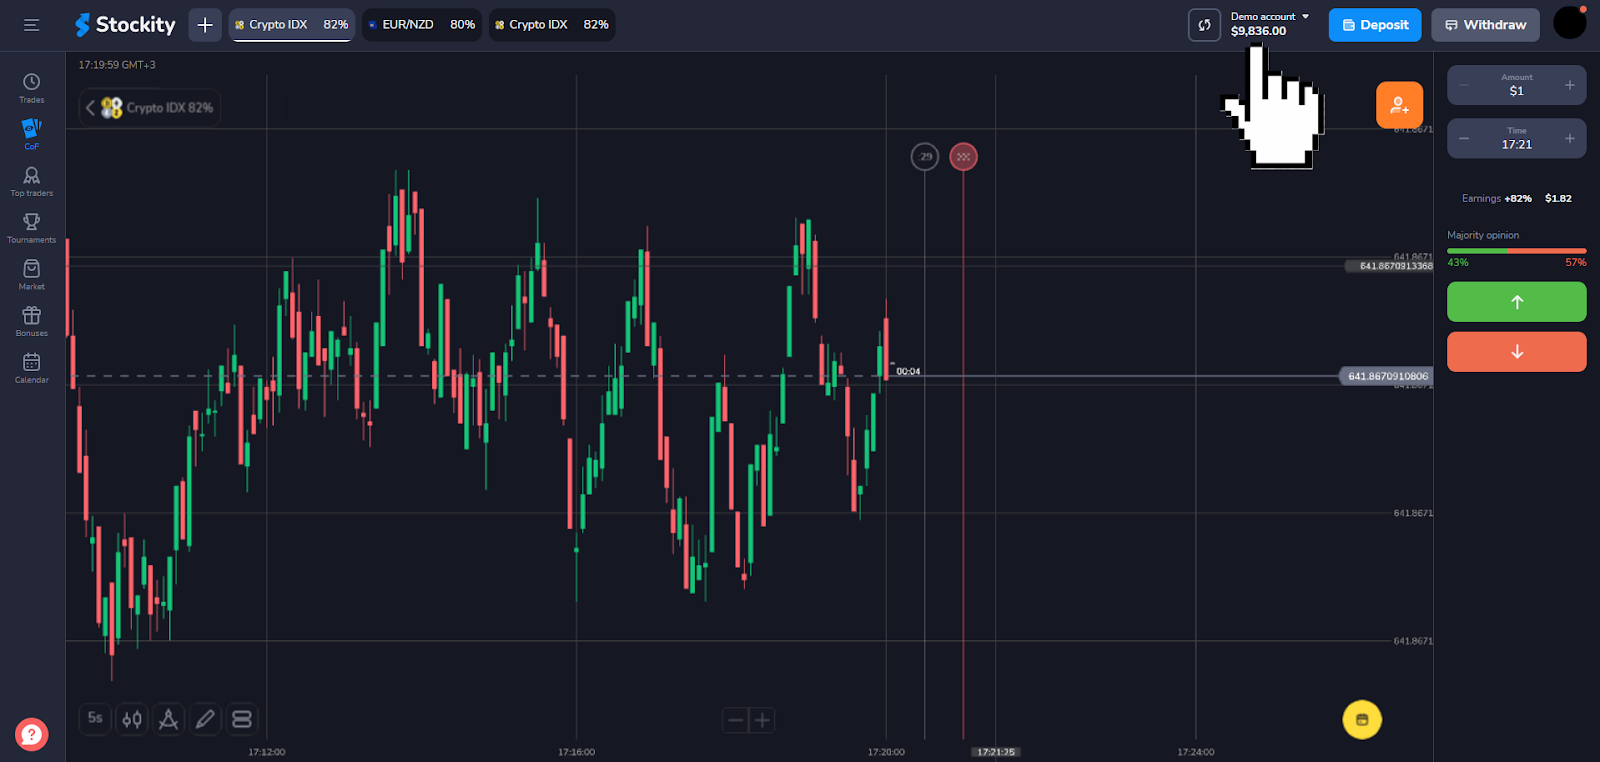Open the Tournaments section
The image size is (1600, 762).
point(31,227)
